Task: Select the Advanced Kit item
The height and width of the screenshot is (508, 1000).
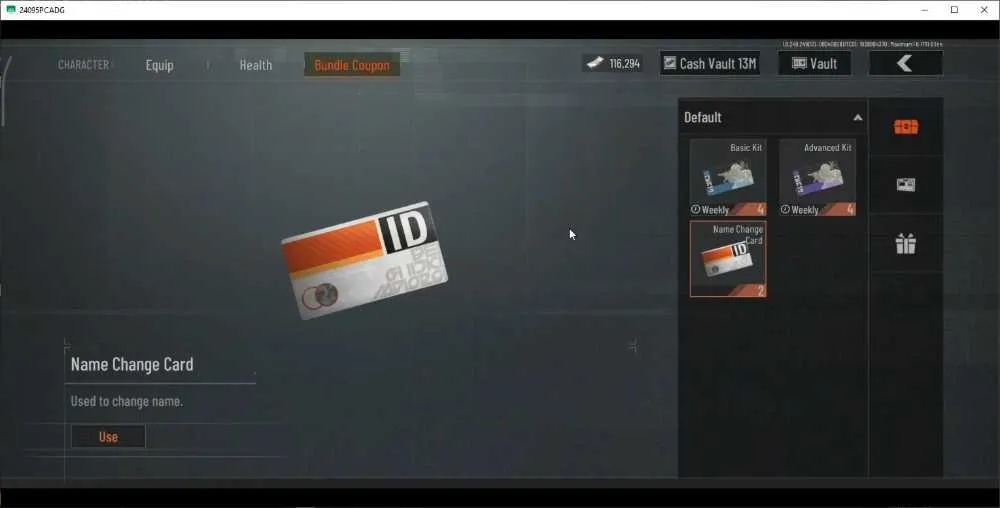Action: [818, 177]
